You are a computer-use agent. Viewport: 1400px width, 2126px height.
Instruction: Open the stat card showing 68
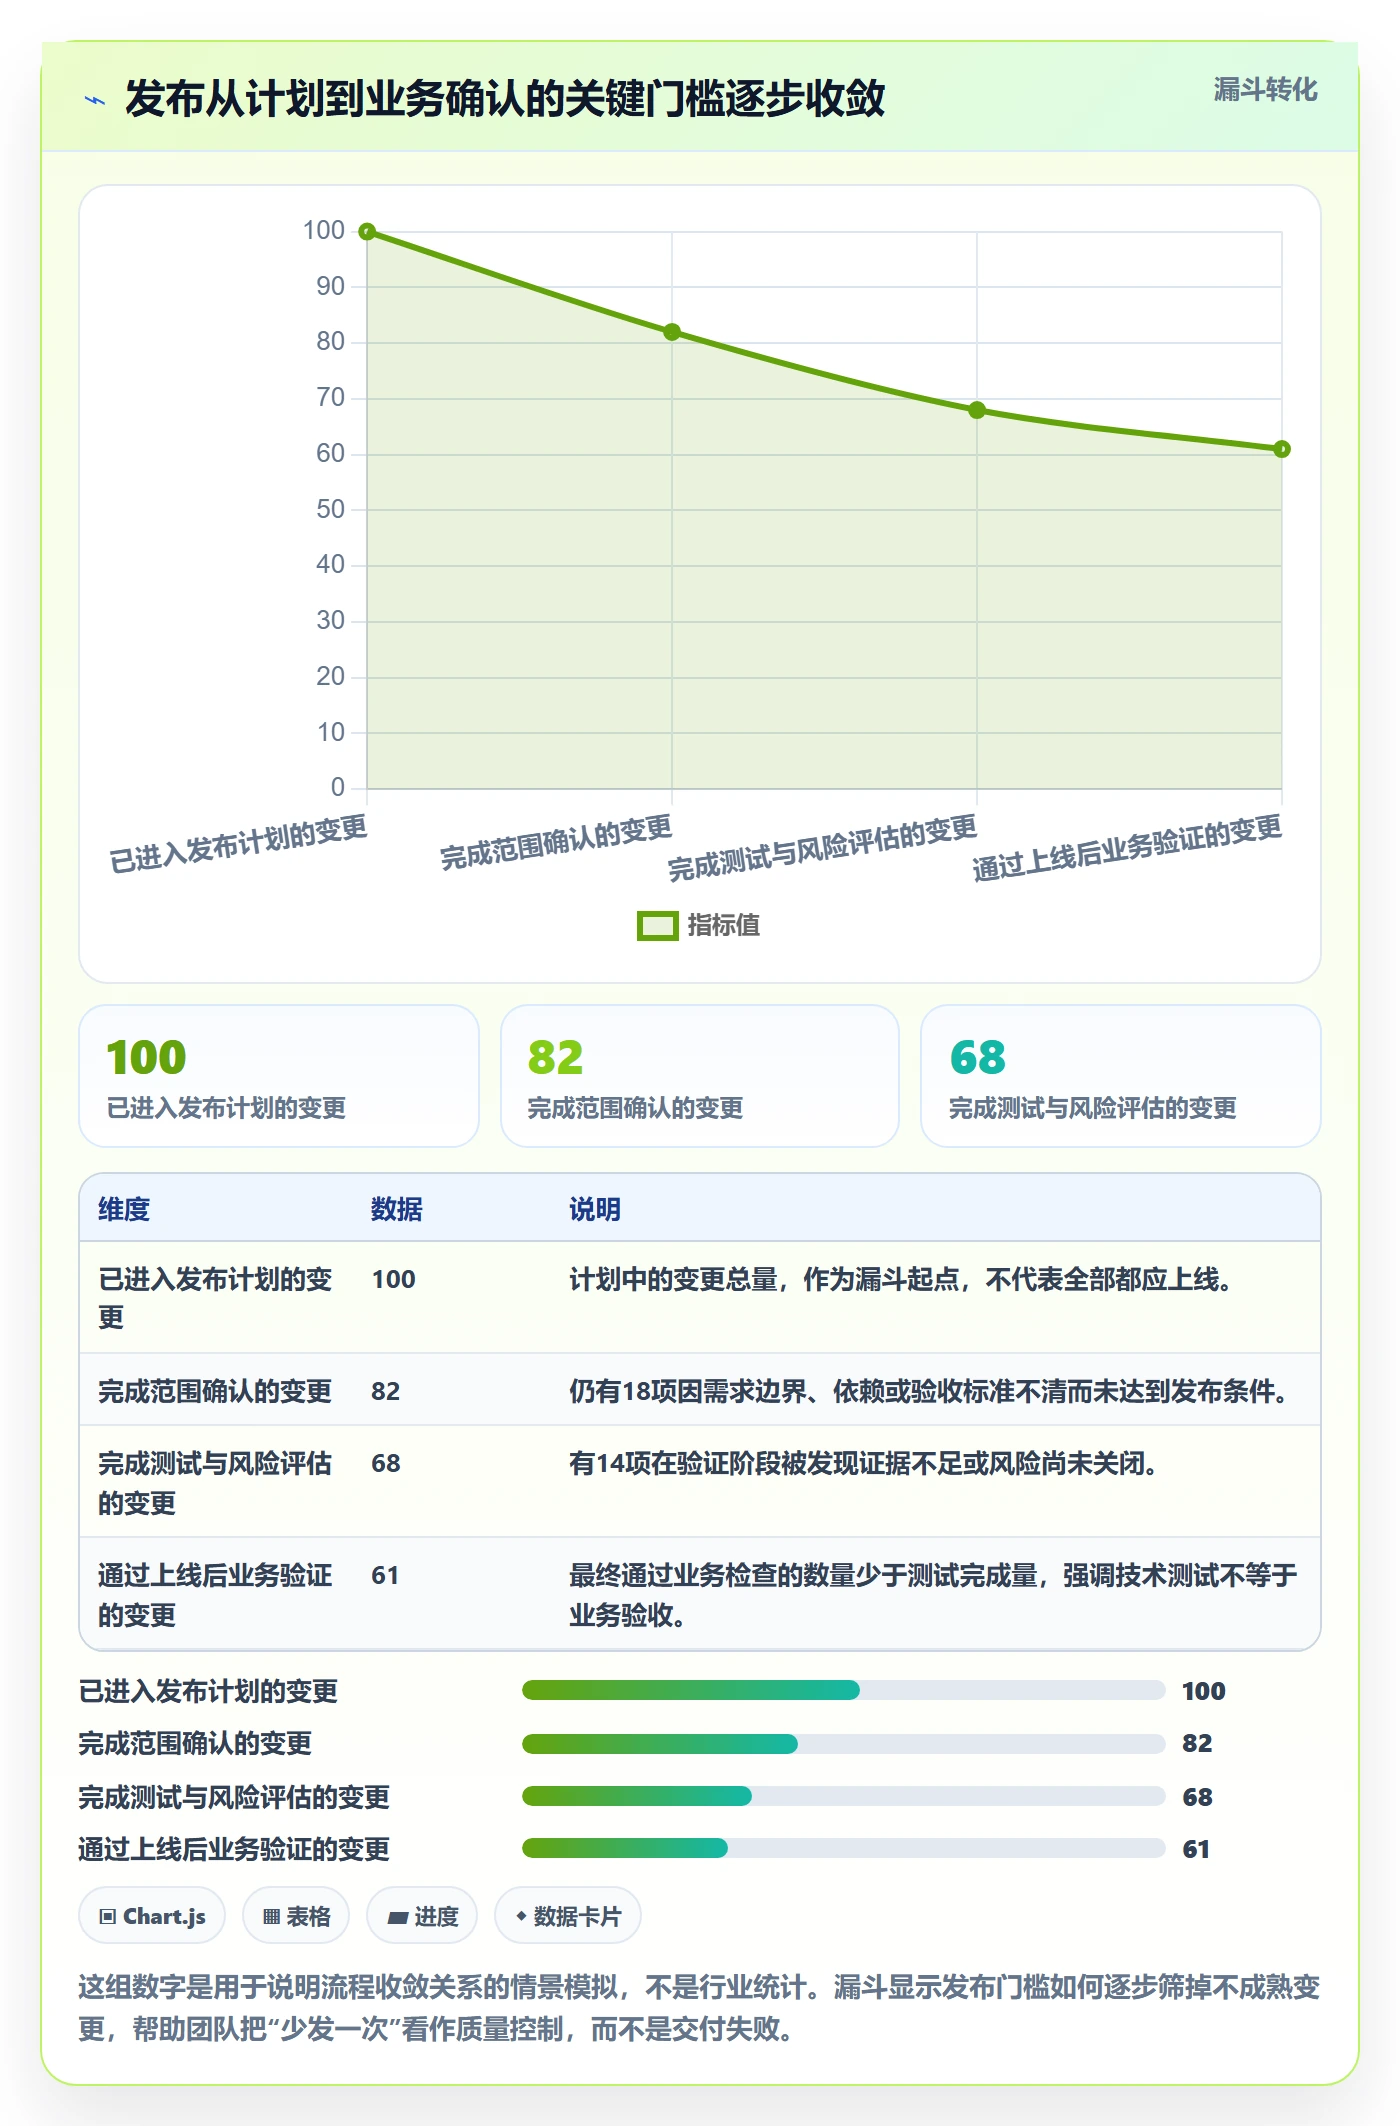[1121, 1076]
